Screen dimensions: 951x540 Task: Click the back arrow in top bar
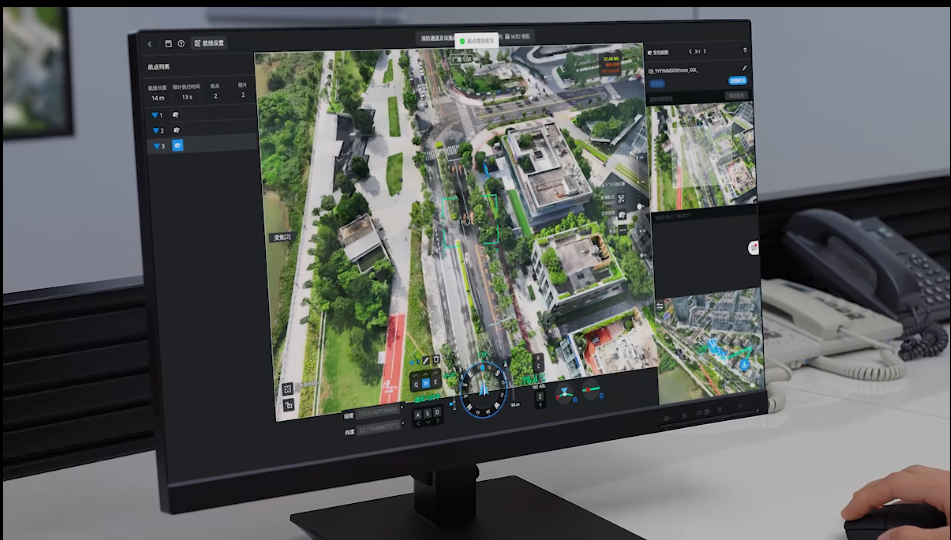pyautogui.click(x=150, y=44)
